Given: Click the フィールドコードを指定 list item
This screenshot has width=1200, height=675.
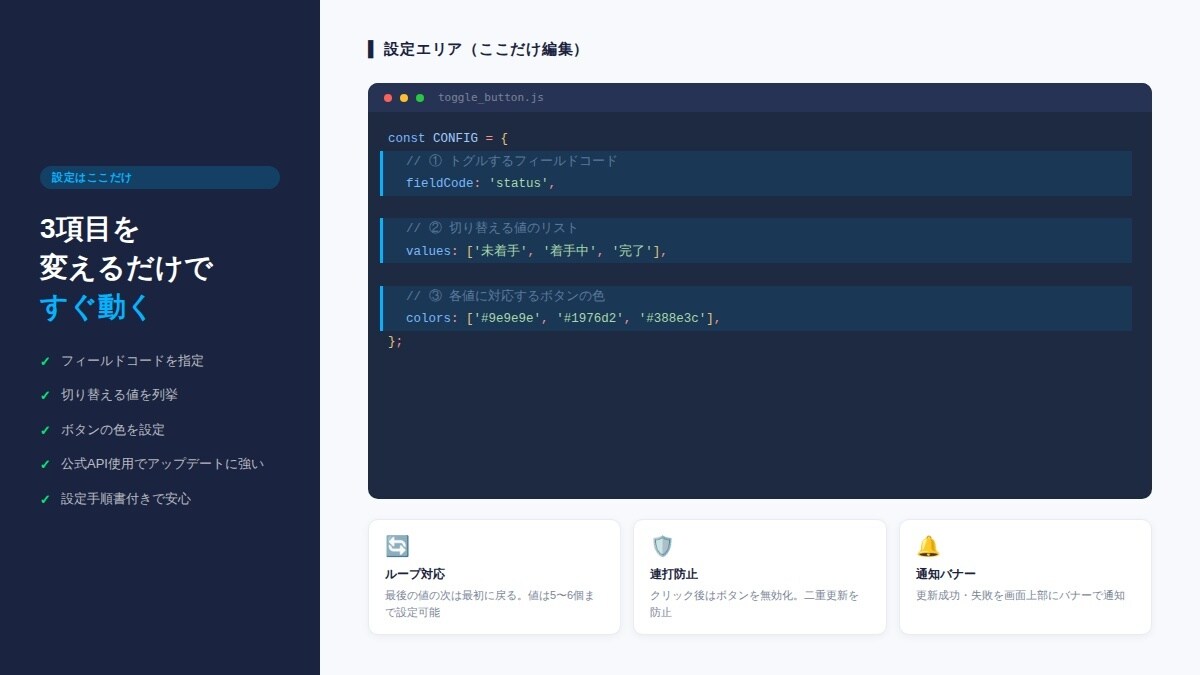Looking at the screenshot, I should pos(132,361).
